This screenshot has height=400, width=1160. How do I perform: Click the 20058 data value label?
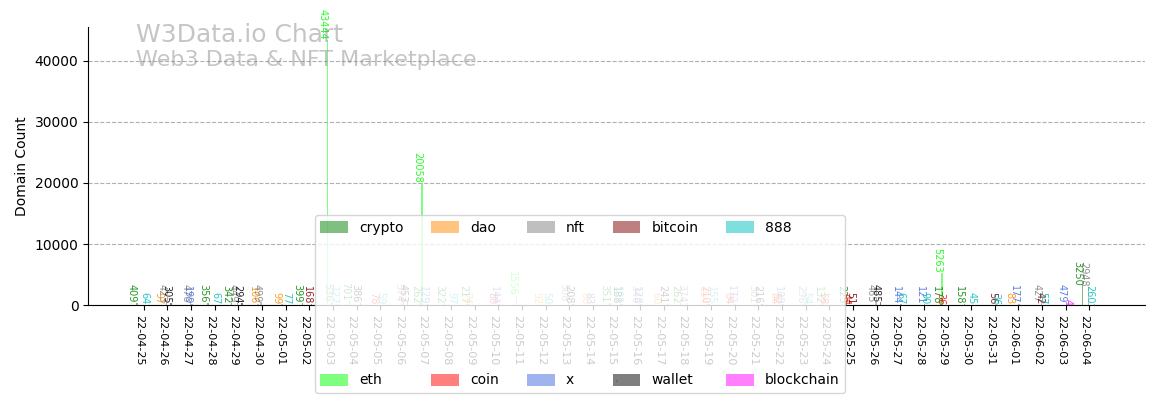click(x=419, y=168)
